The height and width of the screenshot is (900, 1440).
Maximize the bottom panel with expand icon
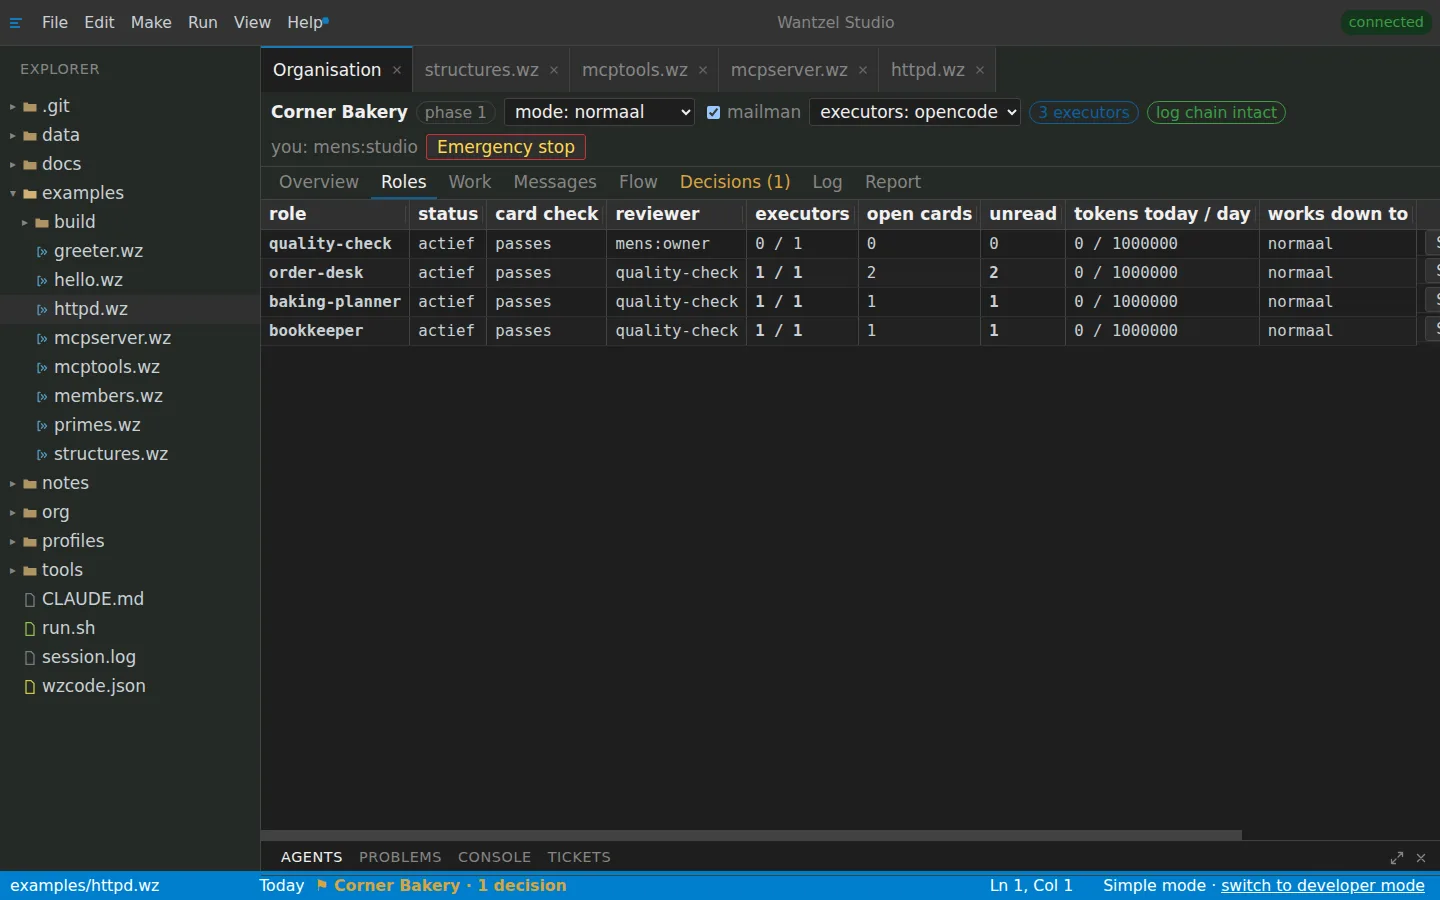pos(1397,858)
